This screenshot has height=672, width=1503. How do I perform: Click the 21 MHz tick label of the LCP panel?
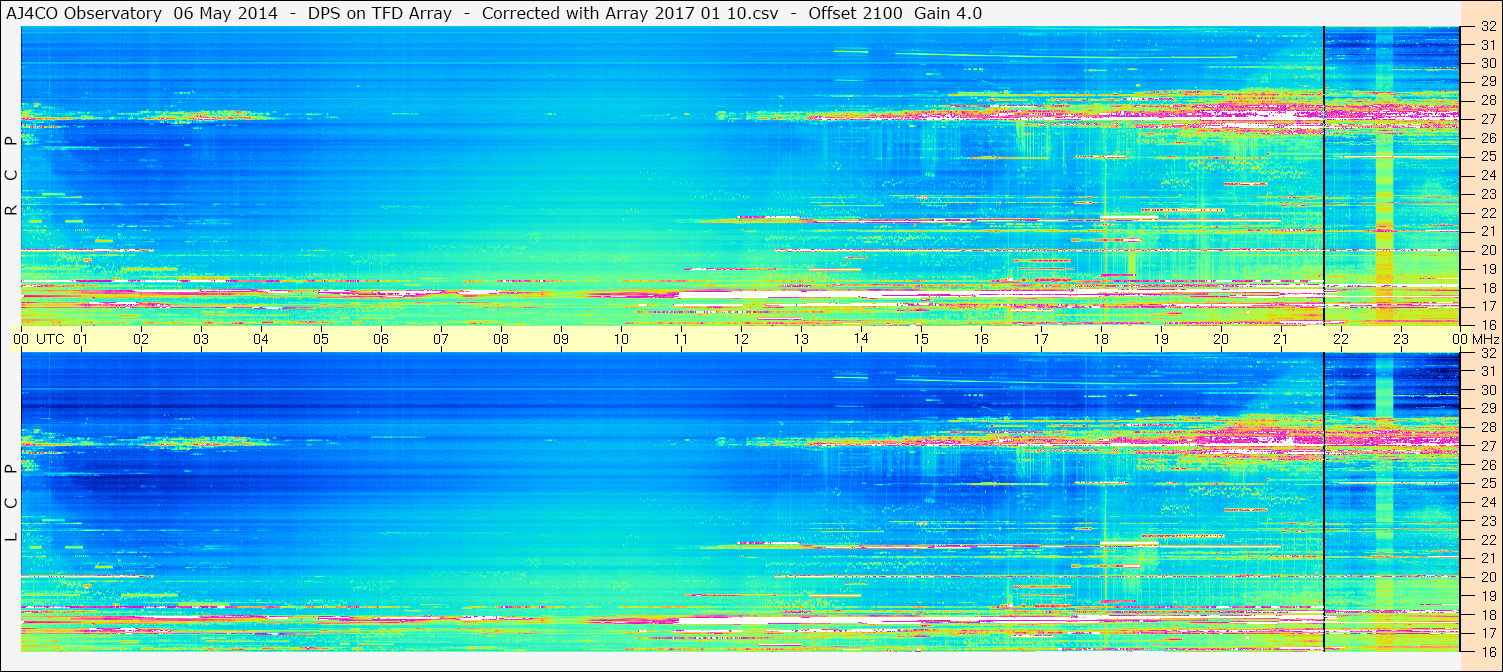point(1488,558)
